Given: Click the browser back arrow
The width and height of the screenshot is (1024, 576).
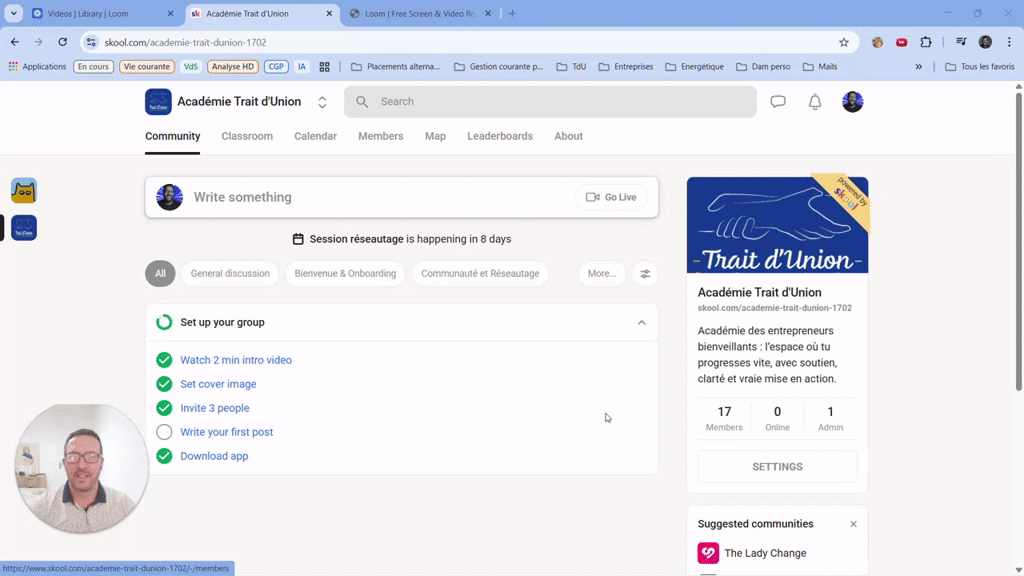Looking at the screenshot, I should point(14,42).
